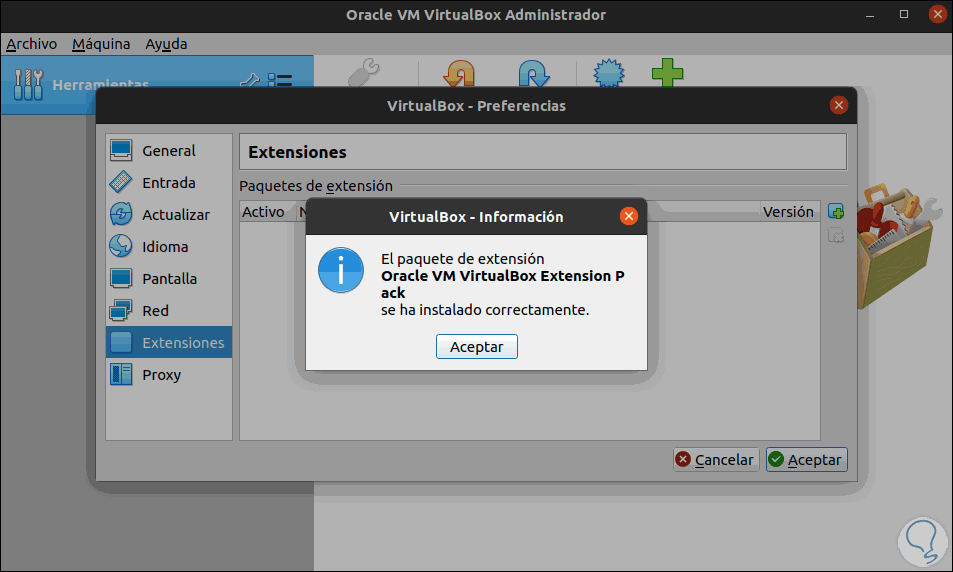Screen dimensions: 953x572
Task: Select the Entrada preferences section
Action: click(x=169, y=182)
